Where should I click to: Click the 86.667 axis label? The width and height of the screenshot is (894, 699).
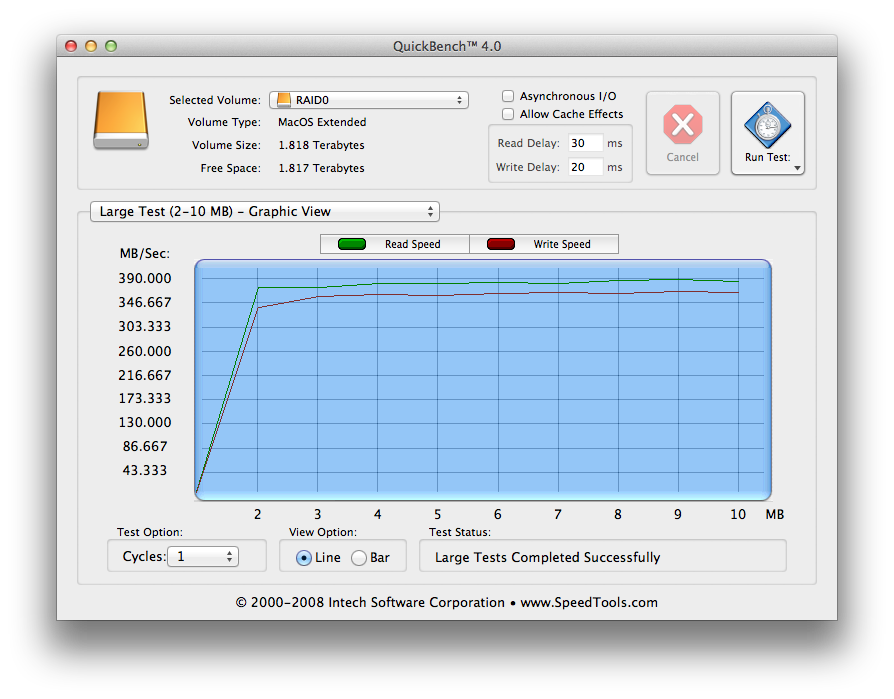coord(145,446)
